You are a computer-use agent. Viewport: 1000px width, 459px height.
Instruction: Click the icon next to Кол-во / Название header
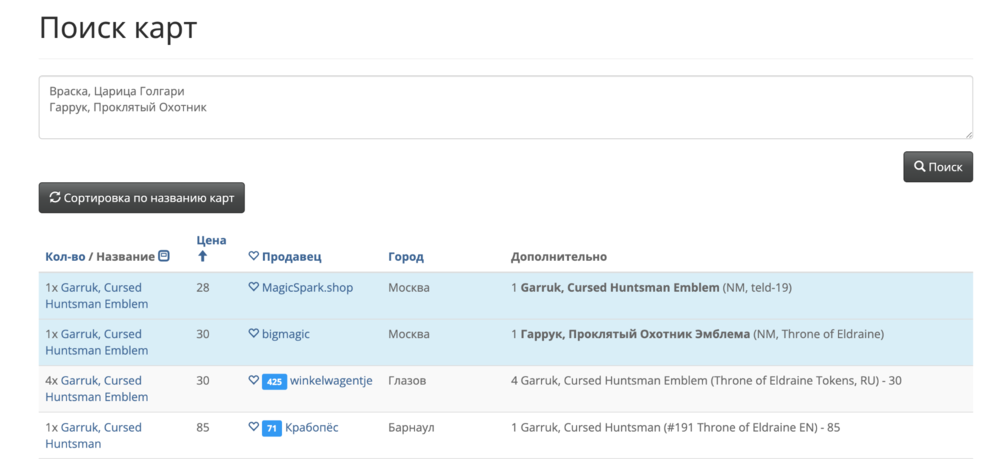click(x=164, y=257)
